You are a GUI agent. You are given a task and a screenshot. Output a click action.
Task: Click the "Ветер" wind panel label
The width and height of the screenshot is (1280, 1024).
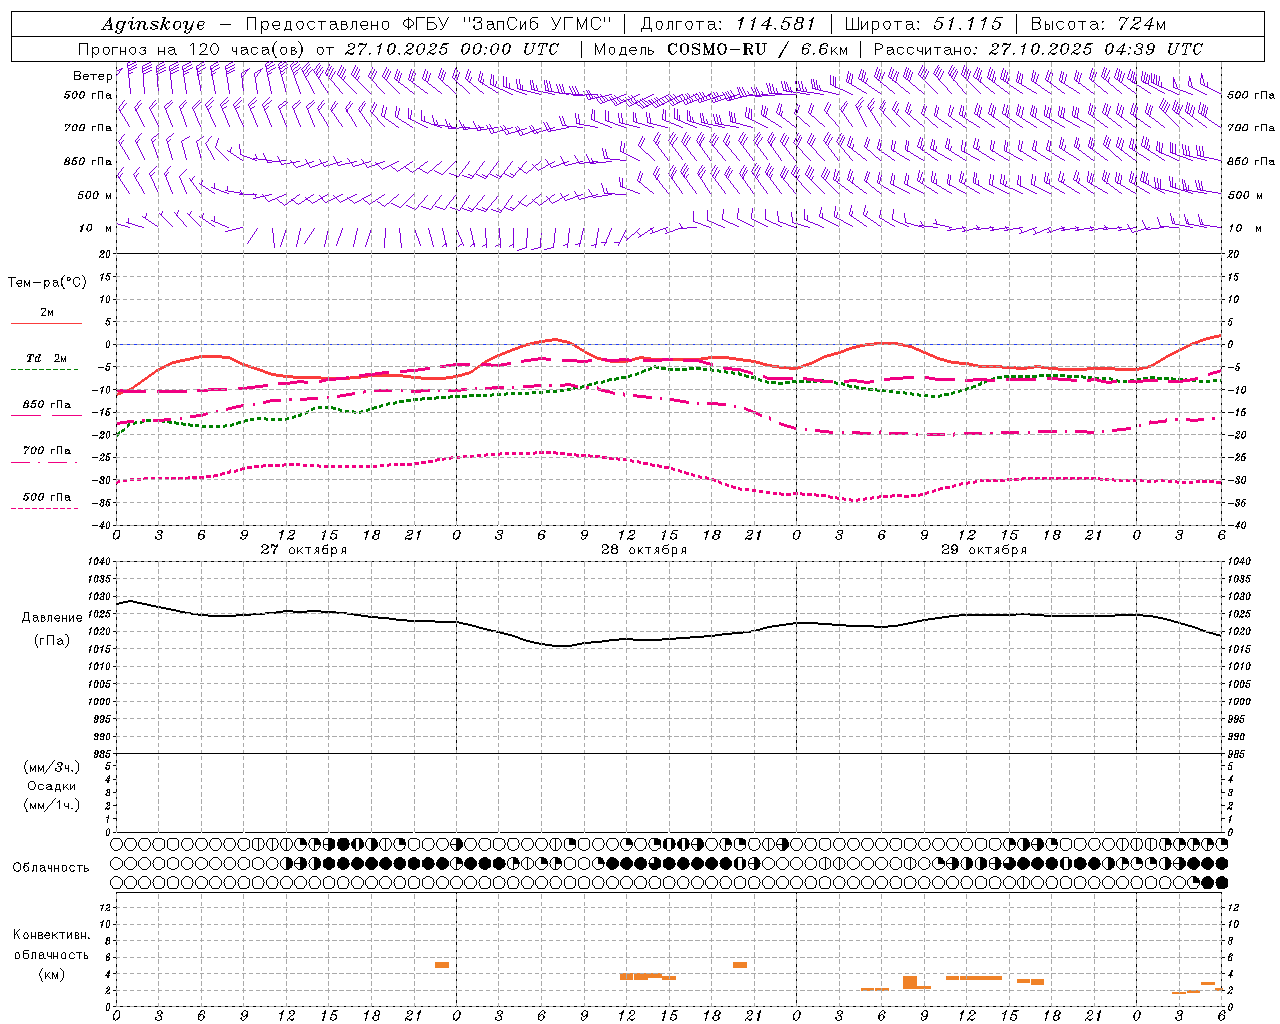(92, 76)
